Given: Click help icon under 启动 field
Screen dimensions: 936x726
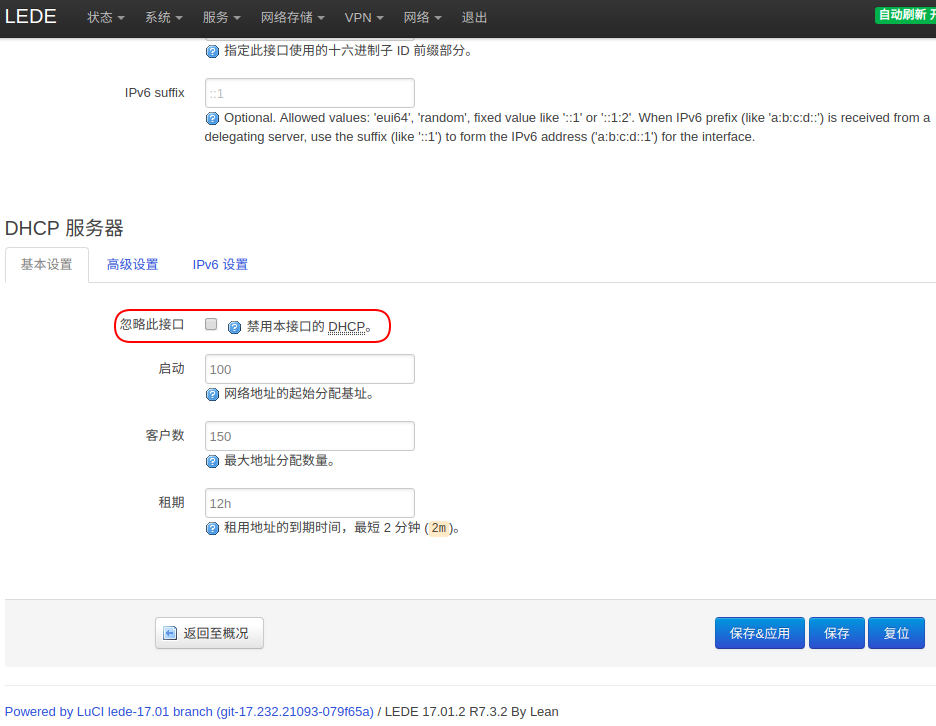Looking at the screenshot, I should (x=212, y=394).
